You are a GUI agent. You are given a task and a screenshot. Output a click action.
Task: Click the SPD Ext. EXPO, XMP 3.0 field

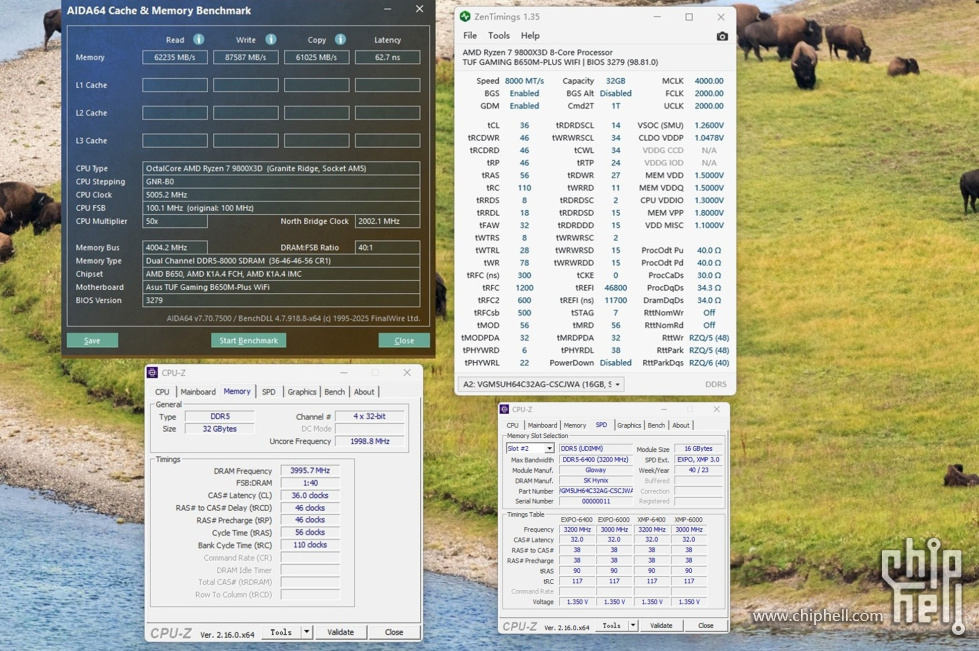698,459
